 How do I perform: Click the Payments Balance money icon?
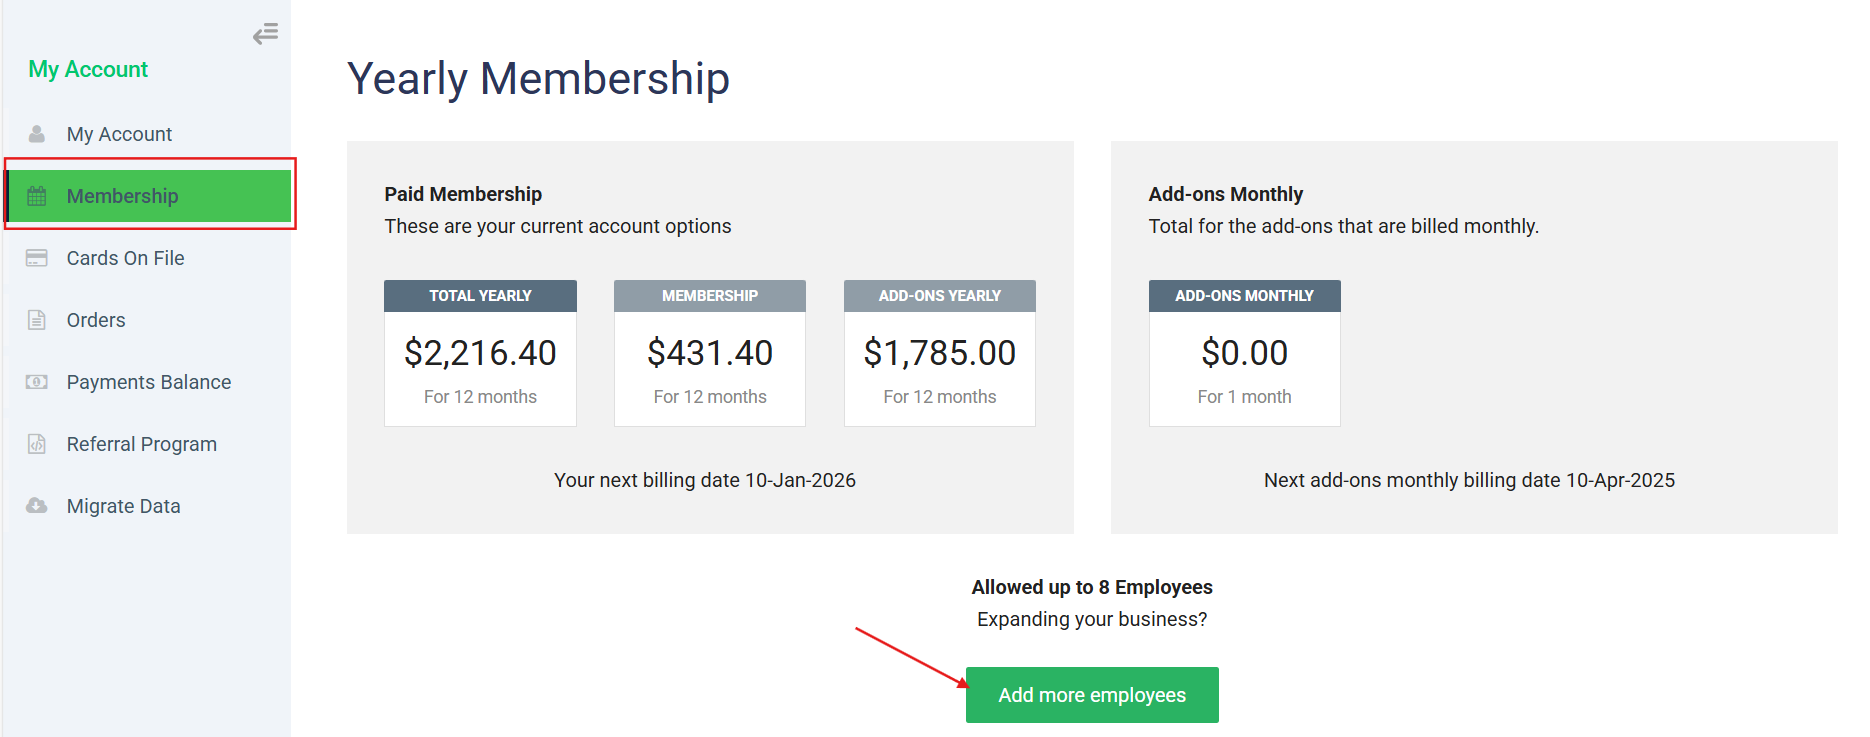(37, 382)
